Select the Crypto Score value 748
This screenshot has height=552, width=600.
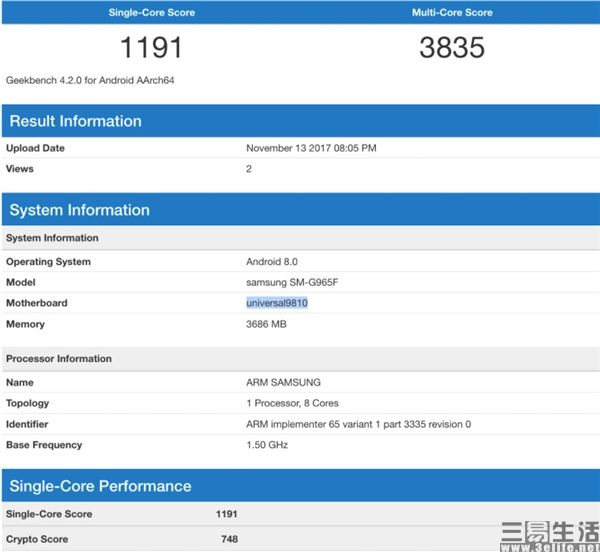230,539
